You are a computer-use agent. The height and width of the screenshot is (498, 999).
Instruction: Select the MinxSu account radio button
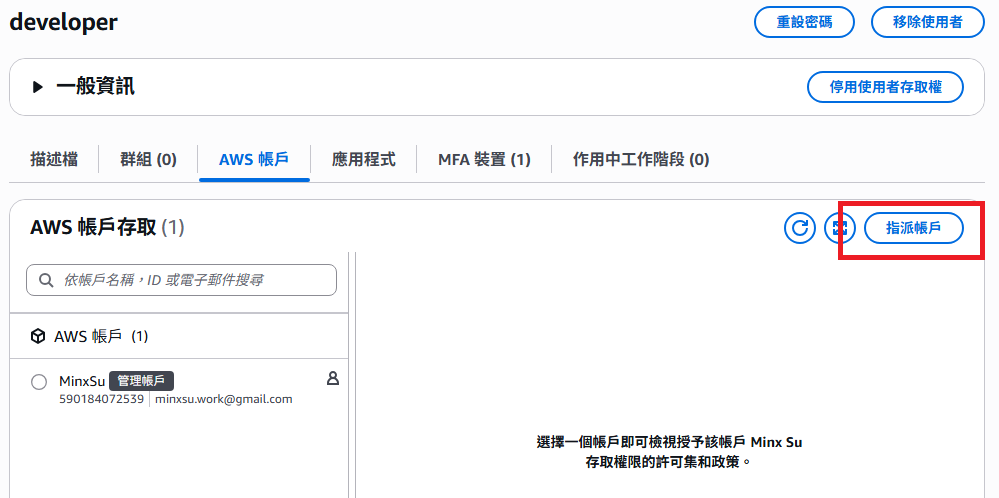(x=39, y=382)
